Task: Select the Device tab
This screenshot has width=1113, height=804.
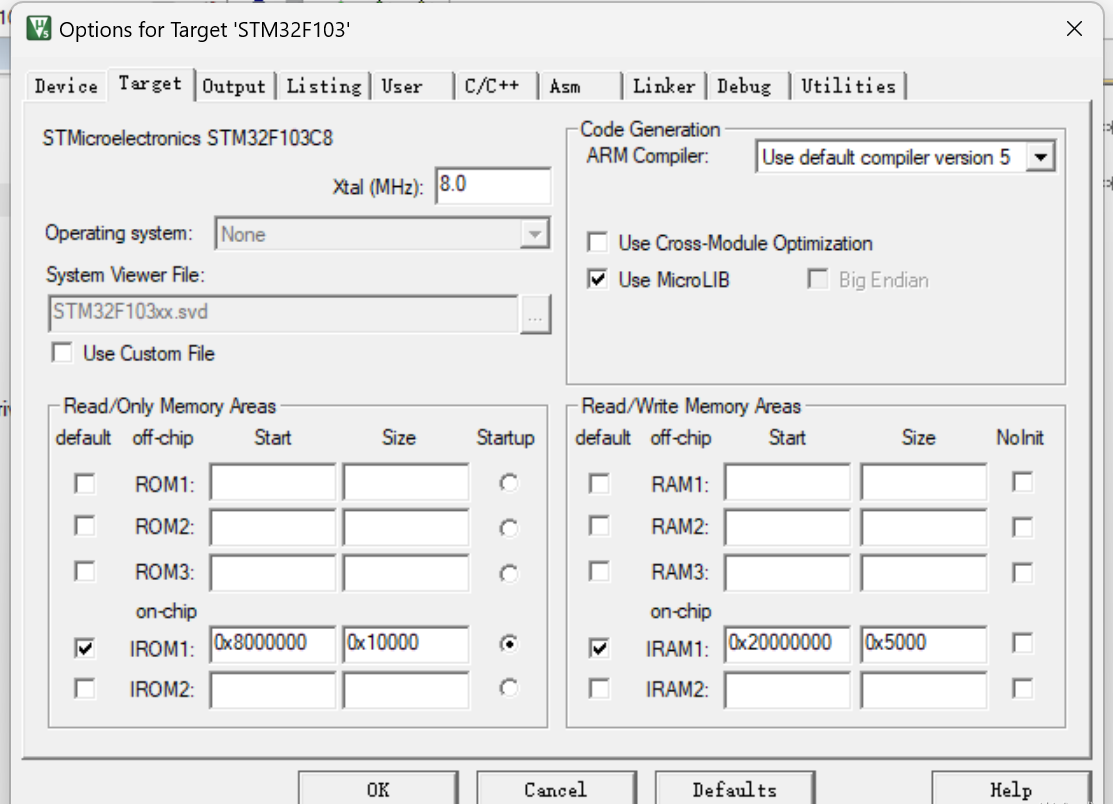Action: tap(64, 85)
